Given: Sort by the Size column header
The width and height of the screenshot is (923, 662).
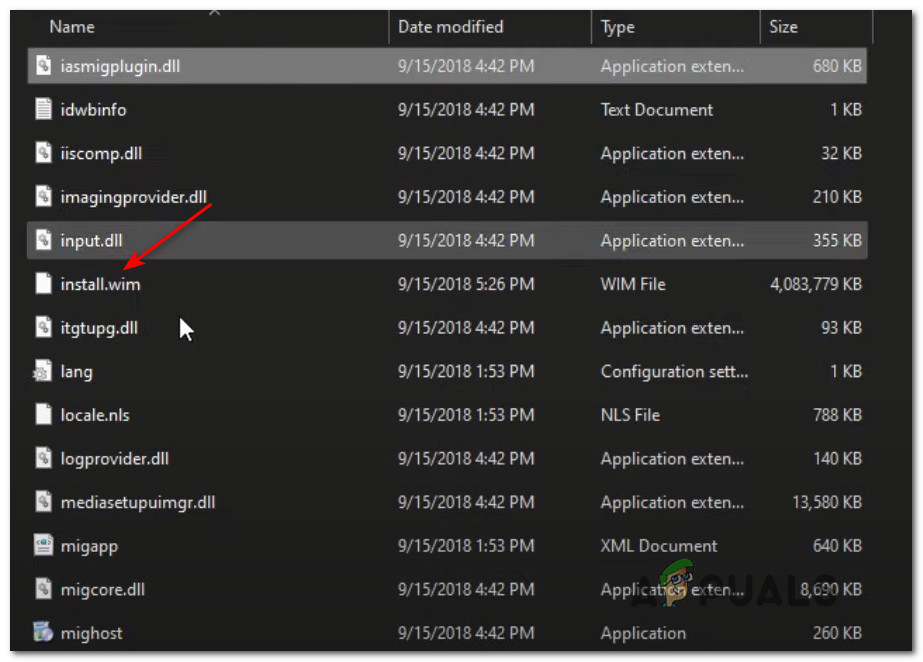Looking at the screenshot, I should (x=783, y=26).
